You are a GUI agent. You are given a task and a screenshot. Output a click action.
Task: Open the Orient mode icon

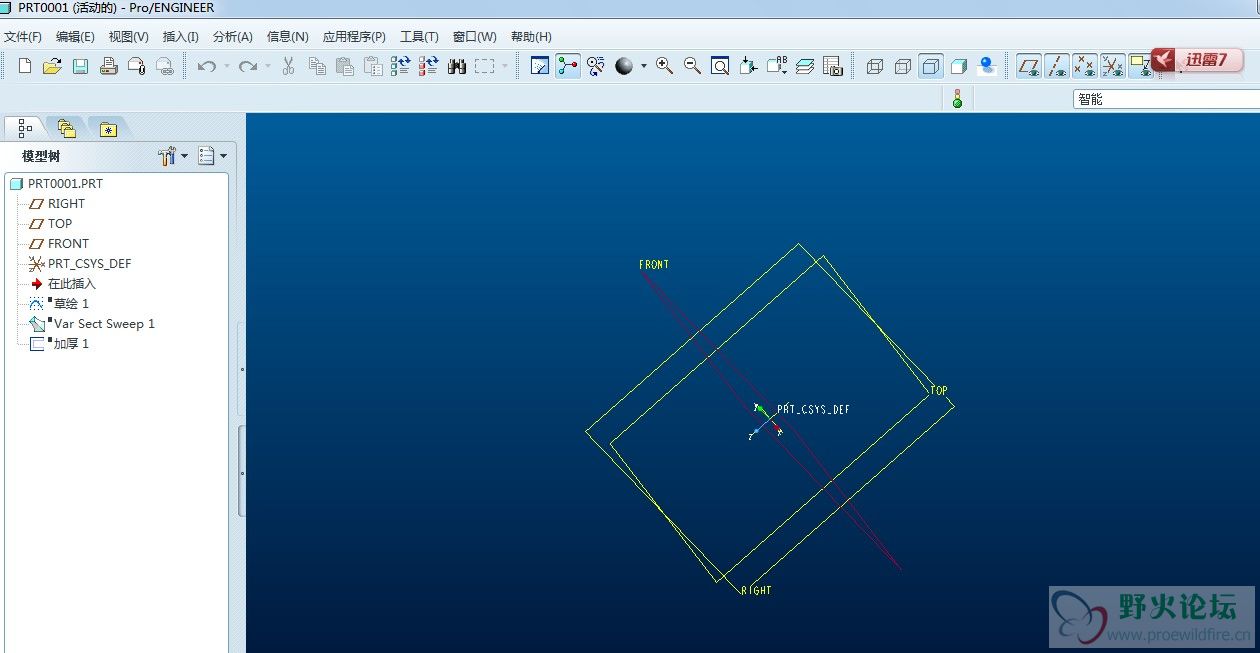tap(596, 66)
